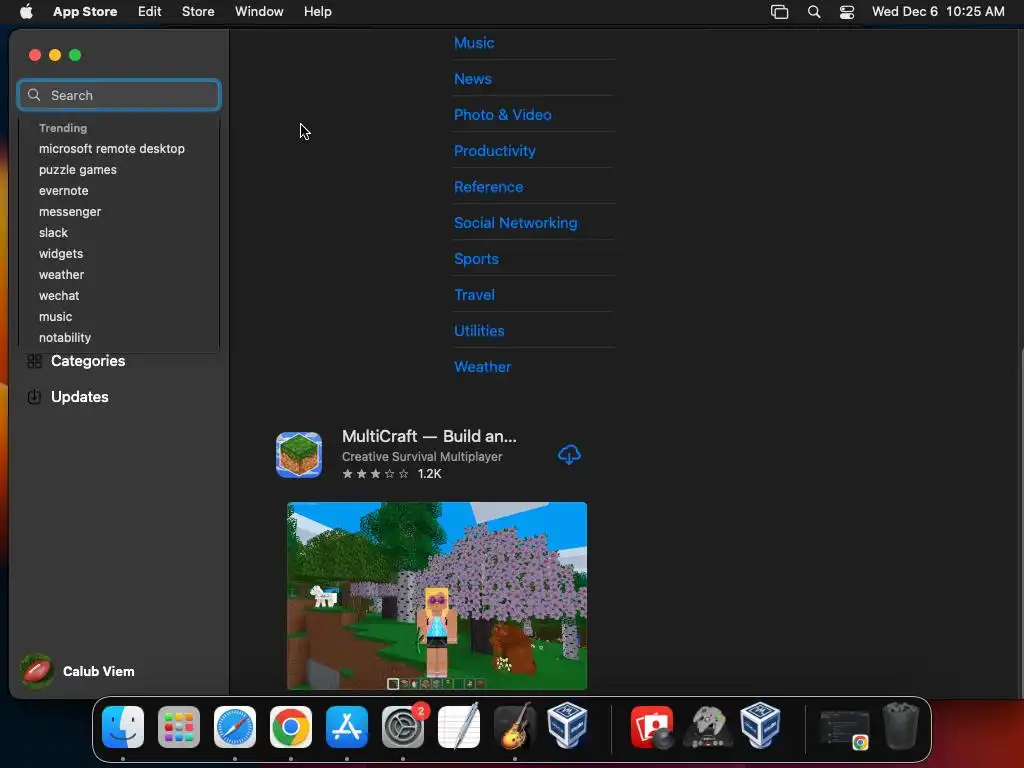This screenshot has height=768, width=1024.
Task: Open the App Store menu
Action: coord(85,12)
